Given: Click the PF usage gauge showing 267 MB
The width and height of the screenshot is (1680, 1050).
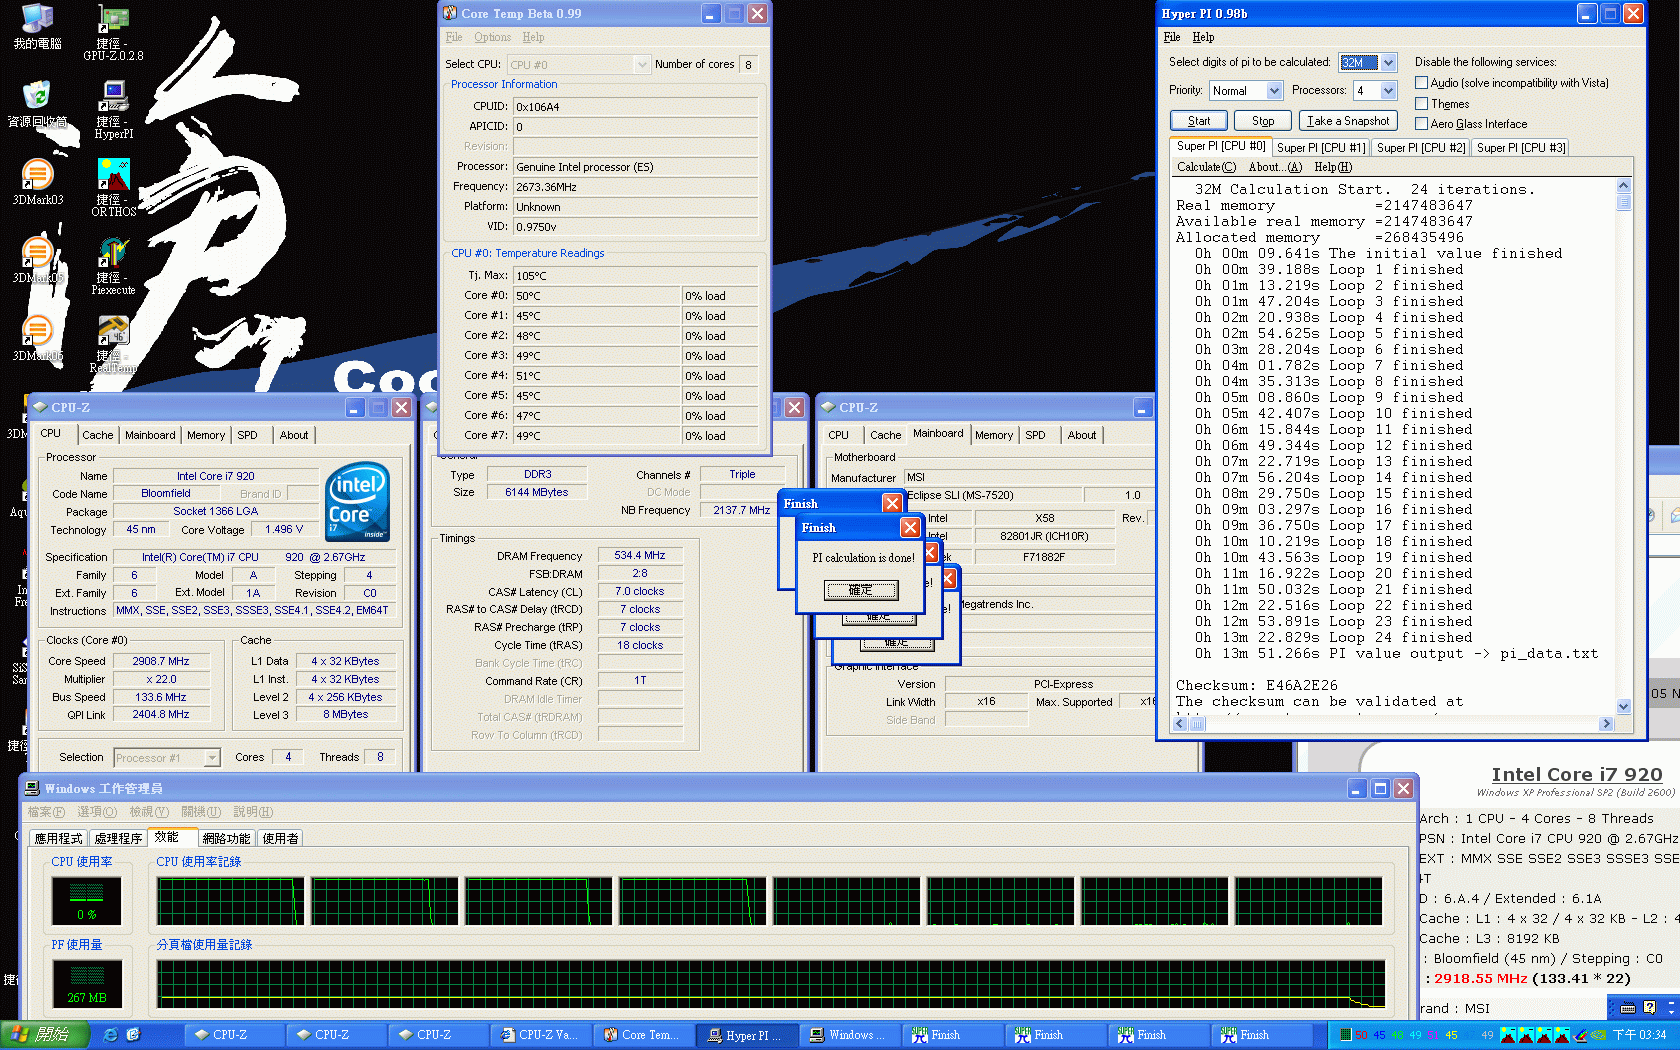Looking at the screenshot, I should (x=87, y=984).
